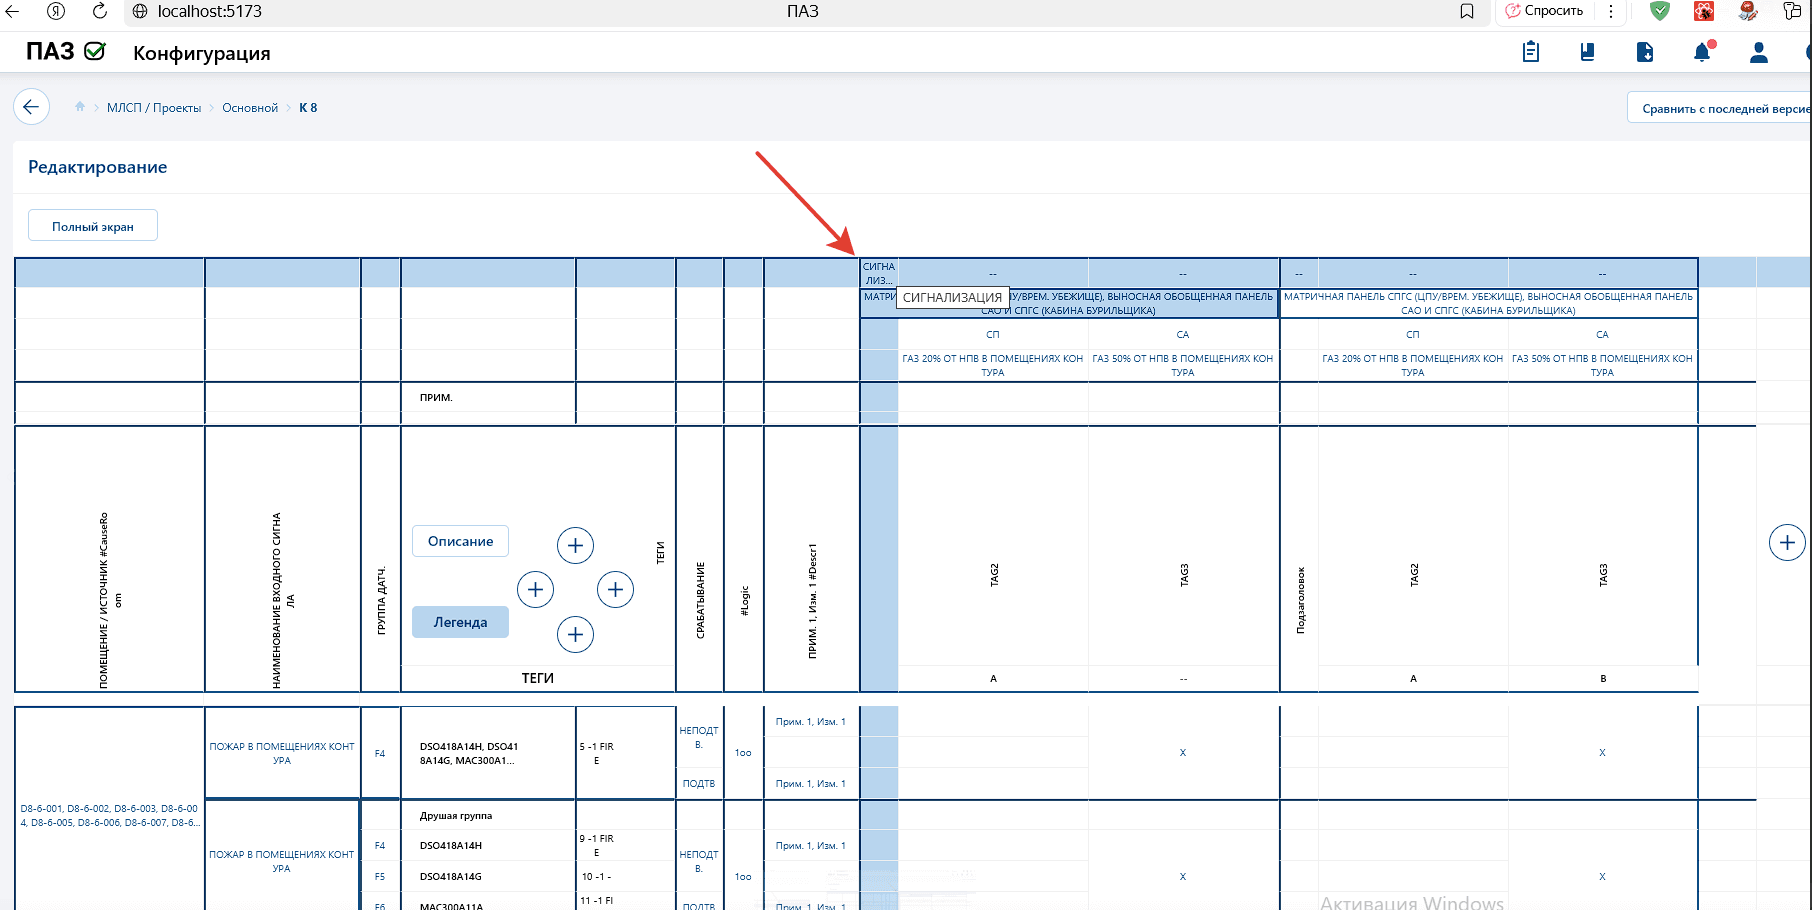
Task: Open the user profile icon
Action: [x=1759, y=52]
